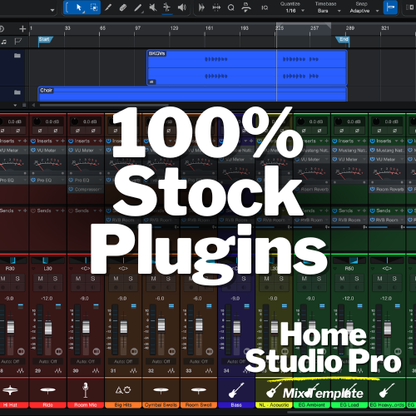The height and width of the screenshot is (416, 416).
Task: Select the Arrow tool in the toolbar
Action: coord(79,7)
